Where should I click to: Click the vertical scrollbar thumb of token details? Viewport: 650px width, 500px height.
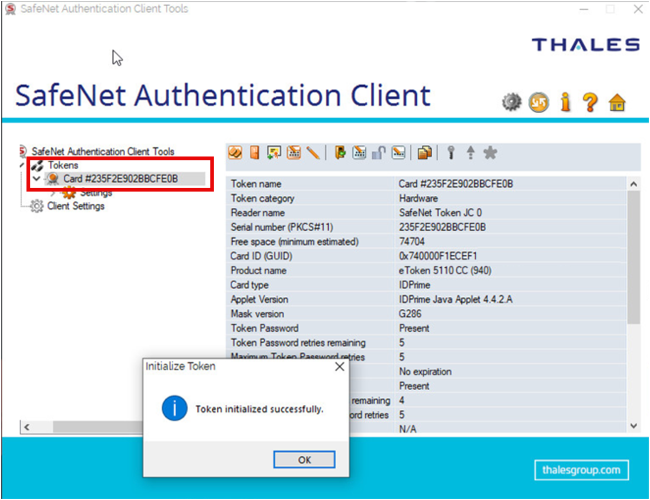coord(633,257)
